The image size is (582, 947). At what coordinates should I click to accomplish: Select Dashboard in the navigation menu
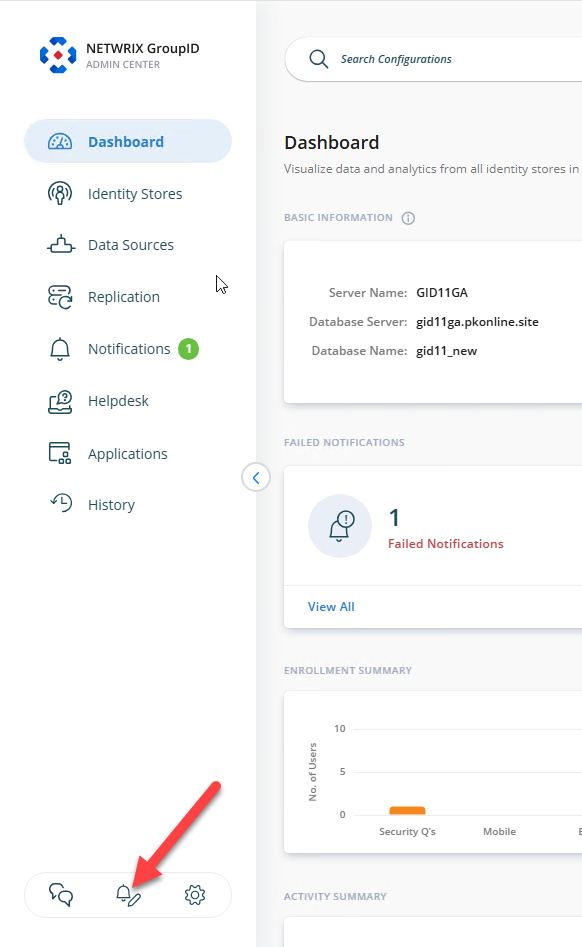pyautogui.click(x=128, y=142)
